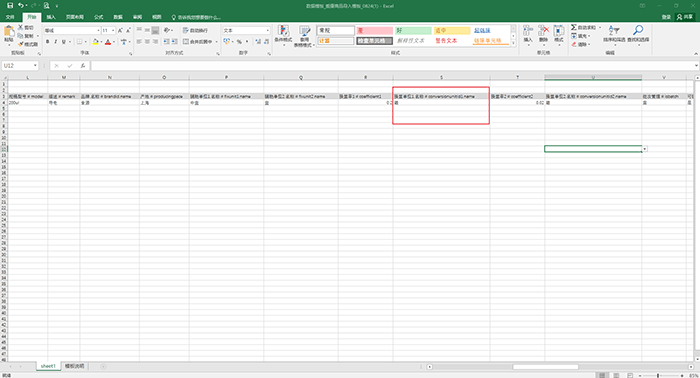Open the text orientation options
700x378 pixels.
tap(167, 30)
